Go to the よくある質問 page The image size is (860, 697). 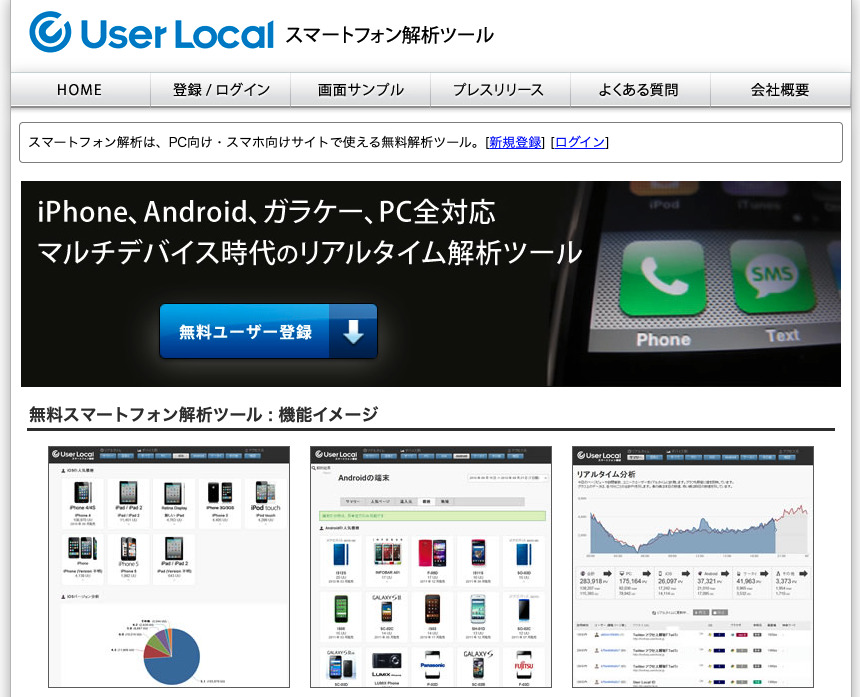click(x=639, y=89)
